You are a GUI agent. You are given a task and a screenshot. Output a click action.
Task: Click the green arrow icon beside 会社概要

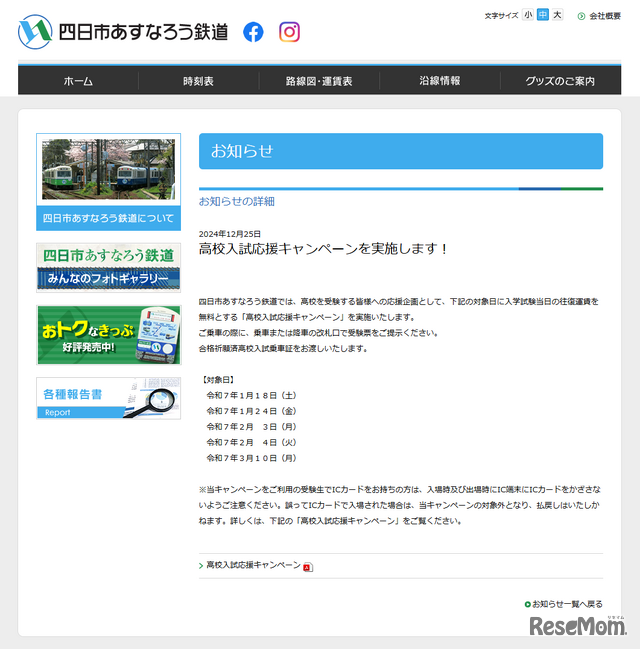pyautogui.click(x=581, y=16)
